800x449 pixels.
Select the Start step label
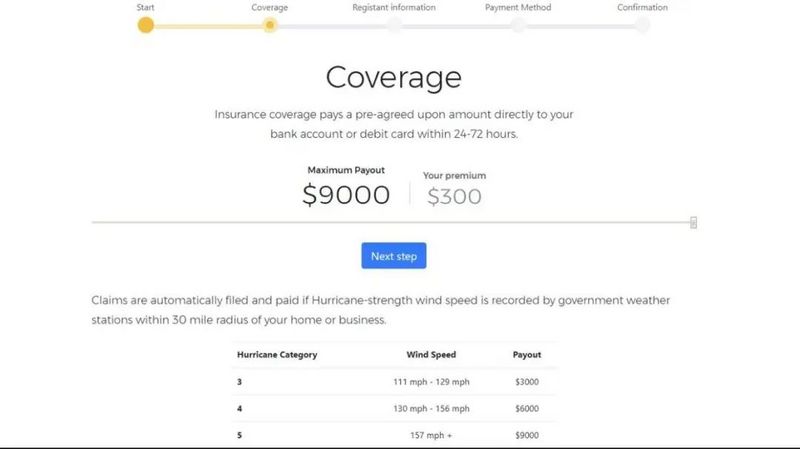[x=145, y=7]
